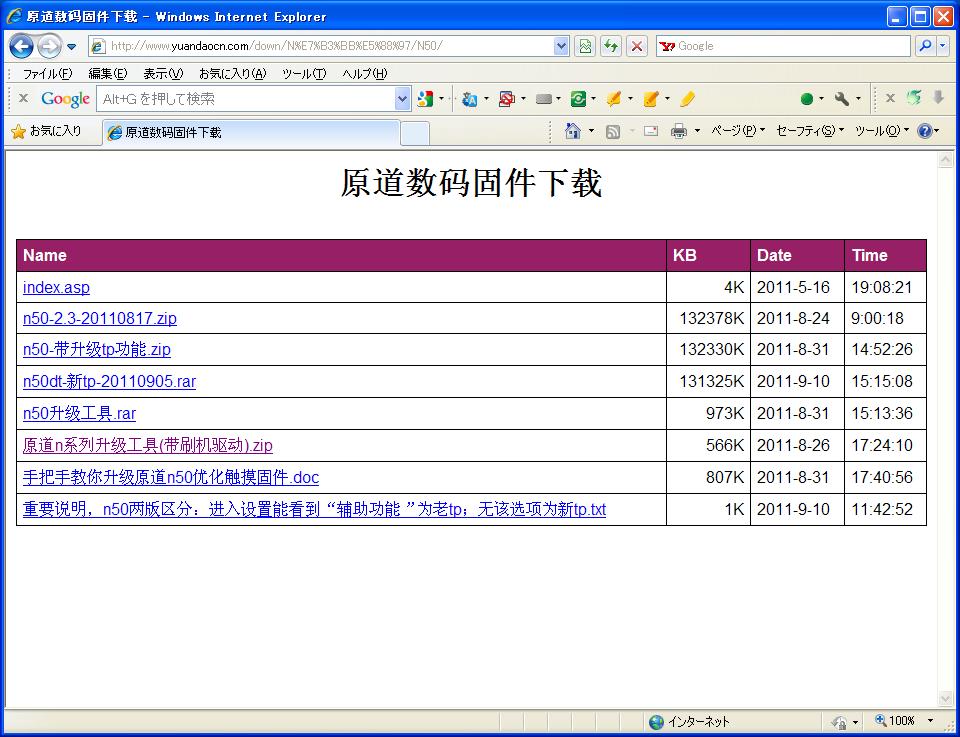960x737 pixels.
Task: Click the vertical scrollbar down arrow
Action: 945,699
